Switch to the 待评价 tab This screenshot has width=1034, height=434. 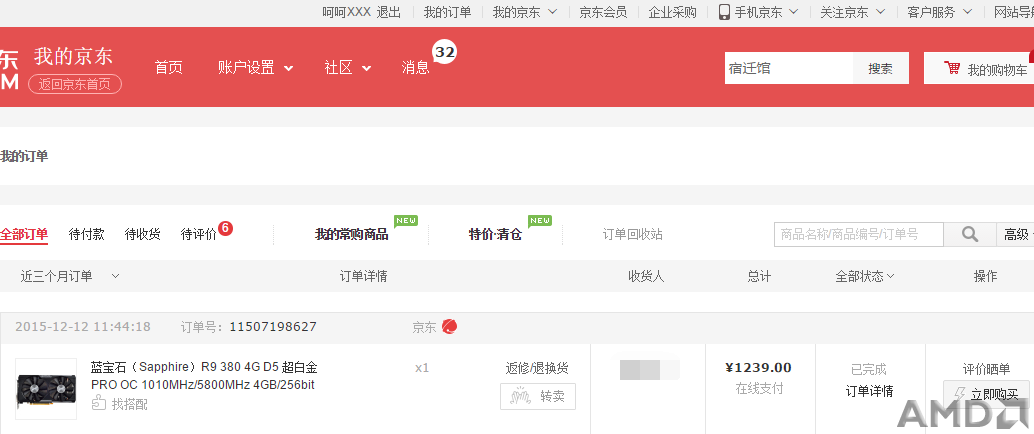click(x=198, y=234)
